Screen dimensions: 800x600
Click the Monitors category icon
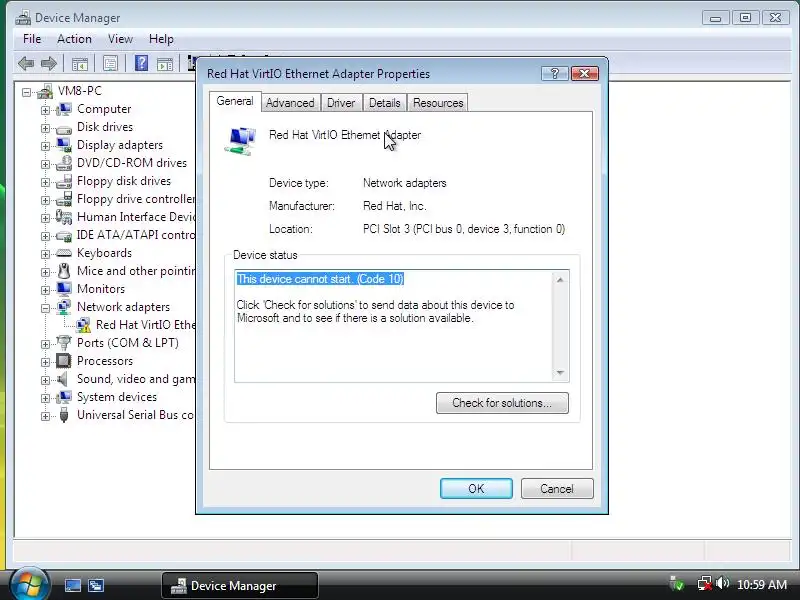(x=64, y=289)
